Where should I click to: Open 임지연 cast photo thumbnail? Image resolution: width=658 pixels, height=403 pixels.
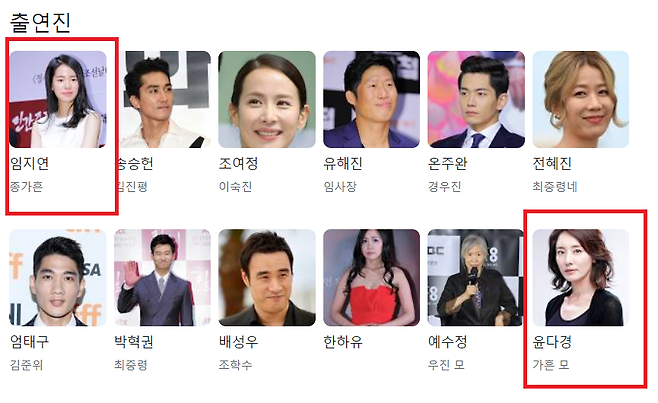click(58, 99)
